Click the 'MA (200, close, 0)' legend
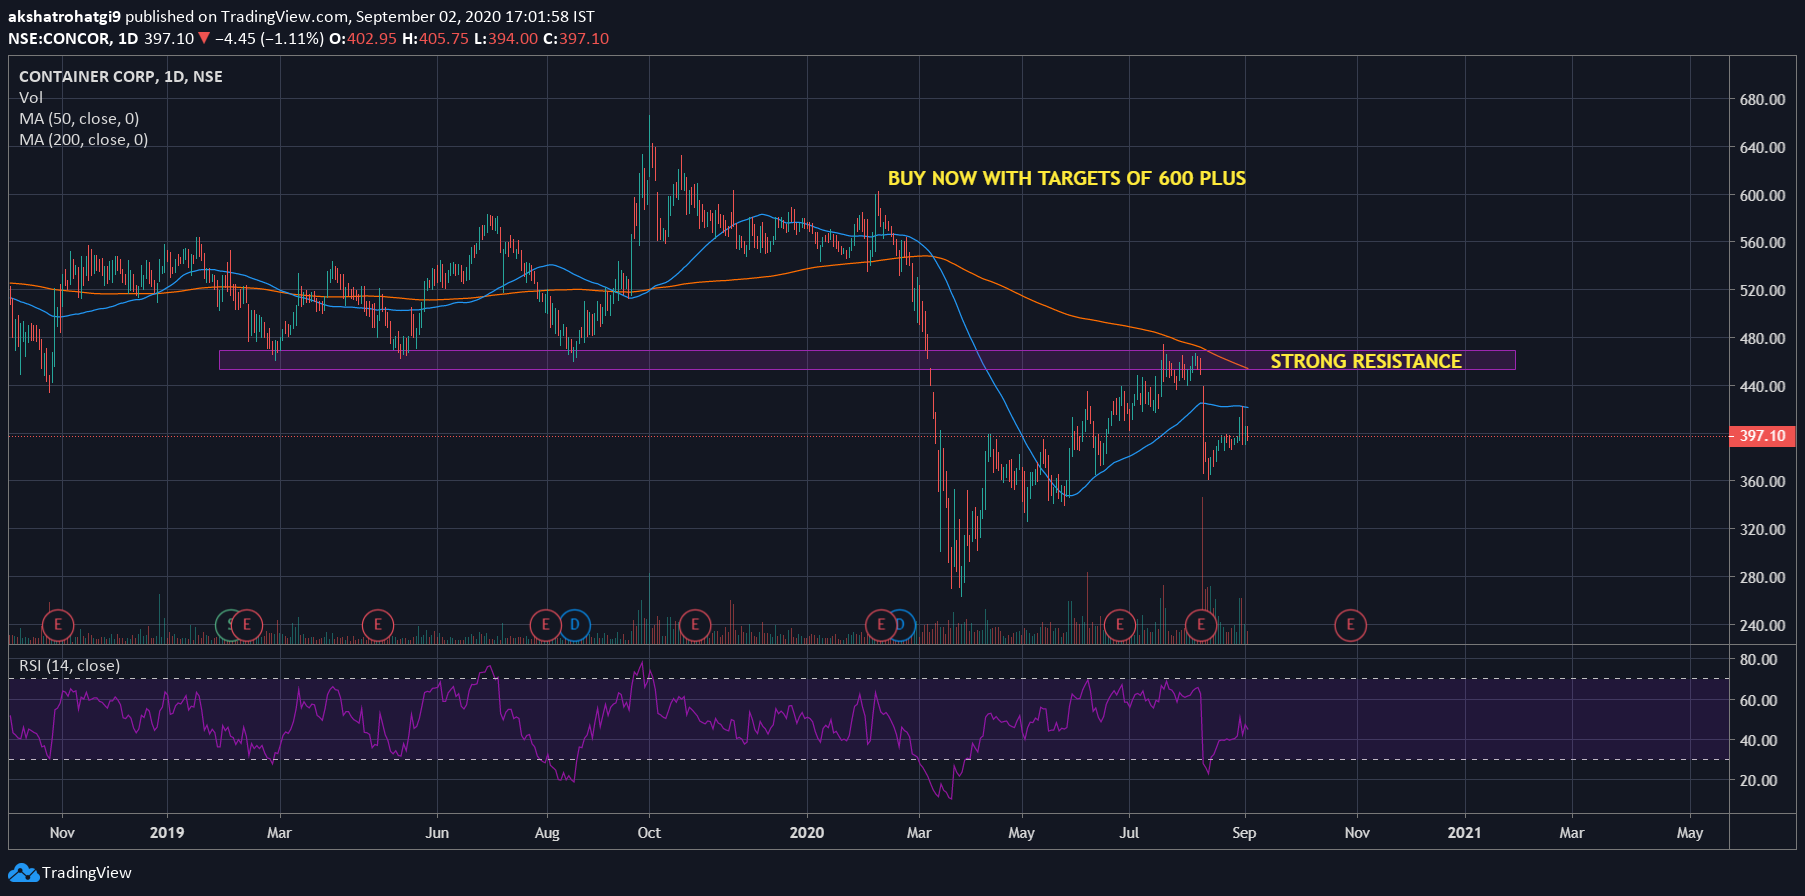 [x=83, y=140]
